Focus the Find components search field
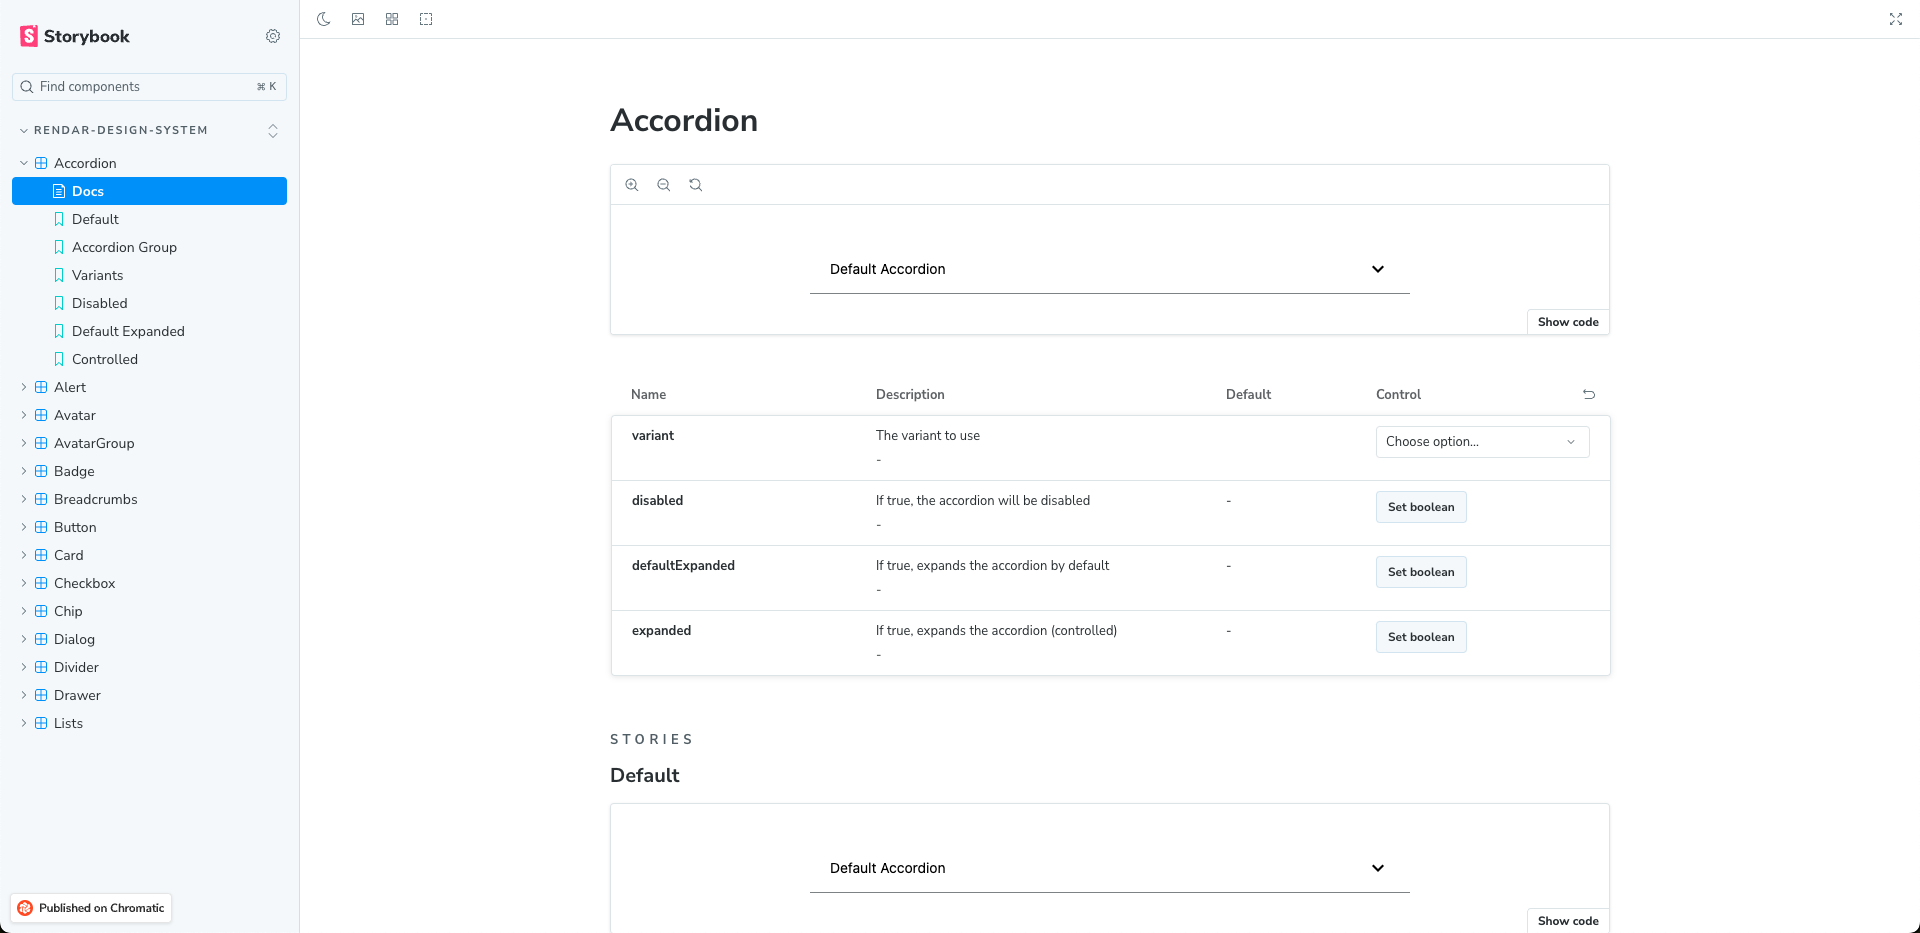The width and height of the screenshot is (1920, 933). pyautogui.click(x=149, y=87)
